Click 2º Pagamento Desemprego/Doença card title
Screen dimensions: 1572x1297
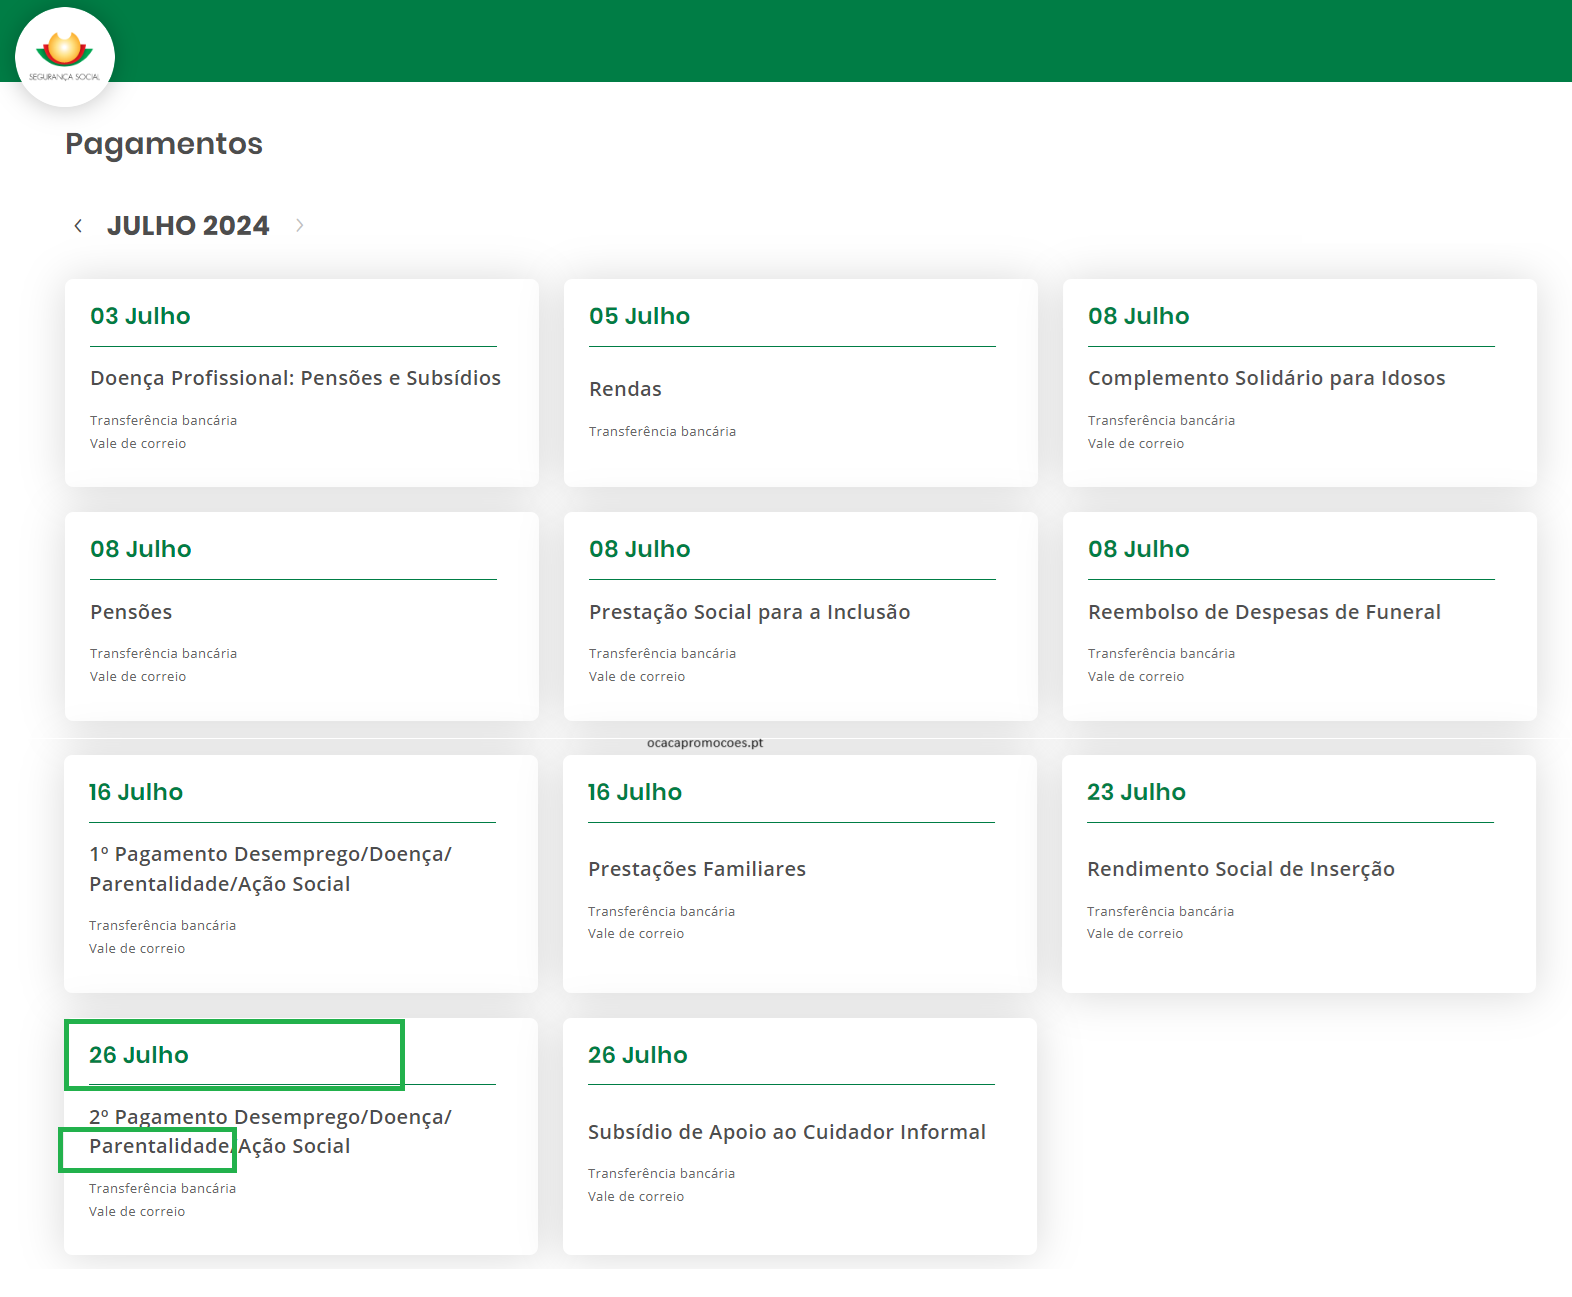click(x=270, y=1131)
